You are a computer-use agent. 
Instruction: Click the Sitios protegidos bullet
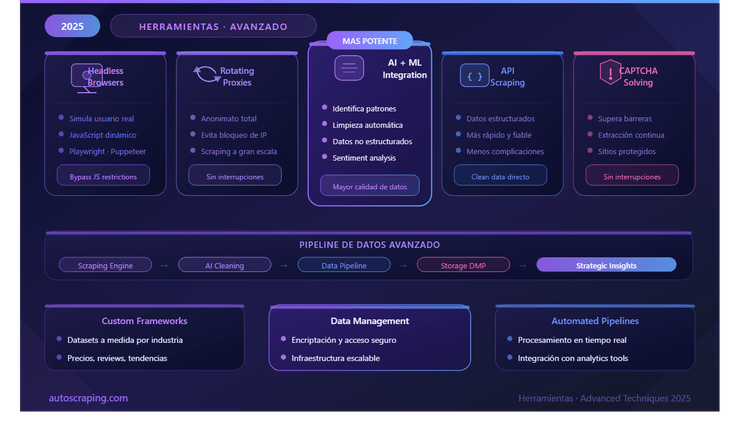tap(627, 152)
